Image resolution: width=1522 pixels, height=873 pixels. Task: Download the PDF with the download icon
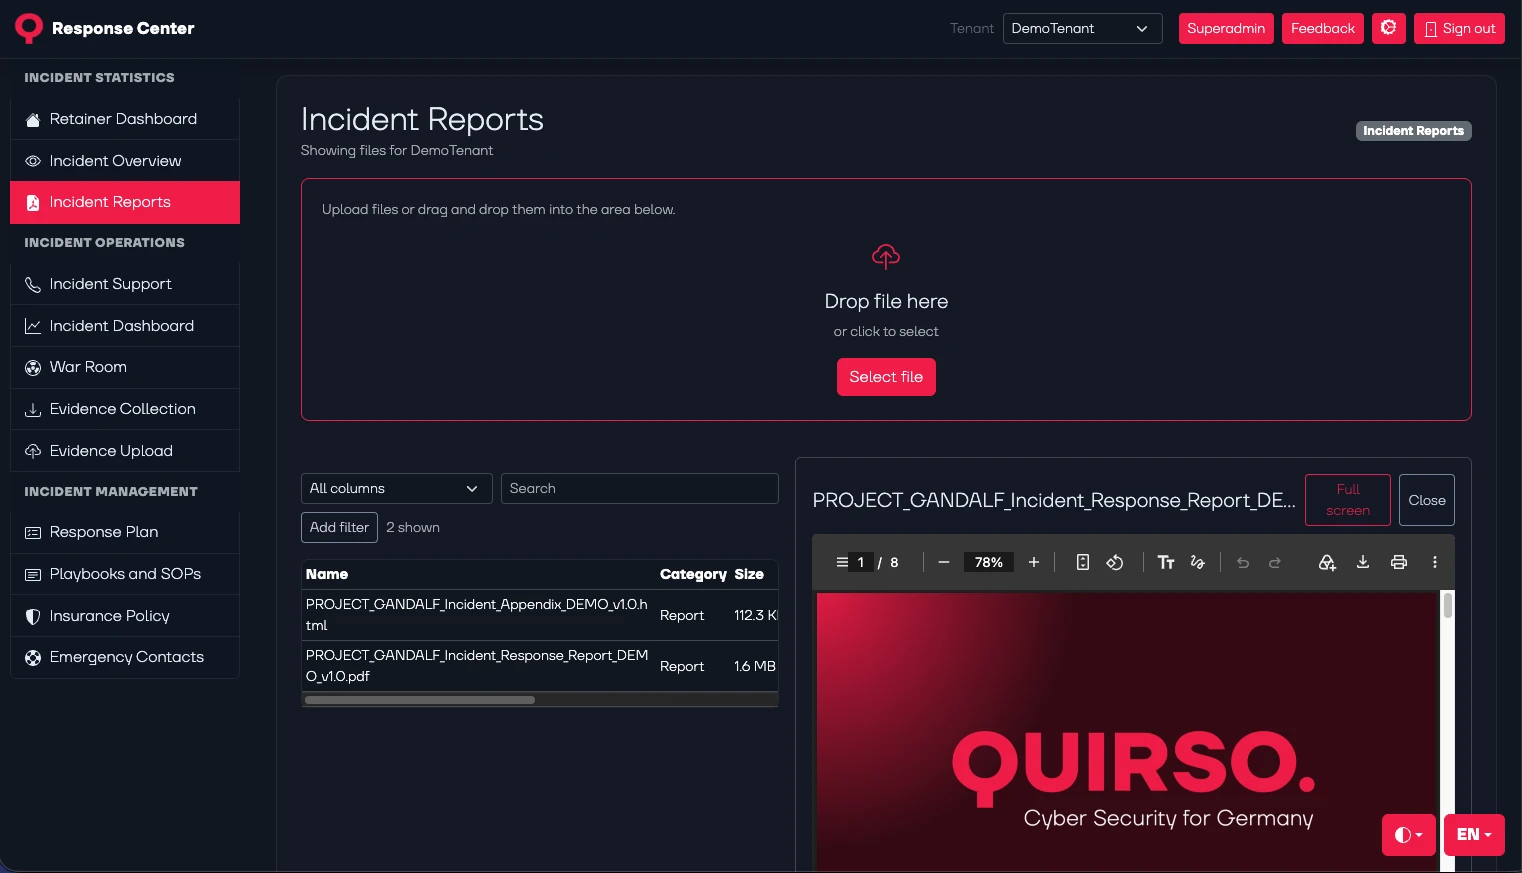coord(1362,562)
